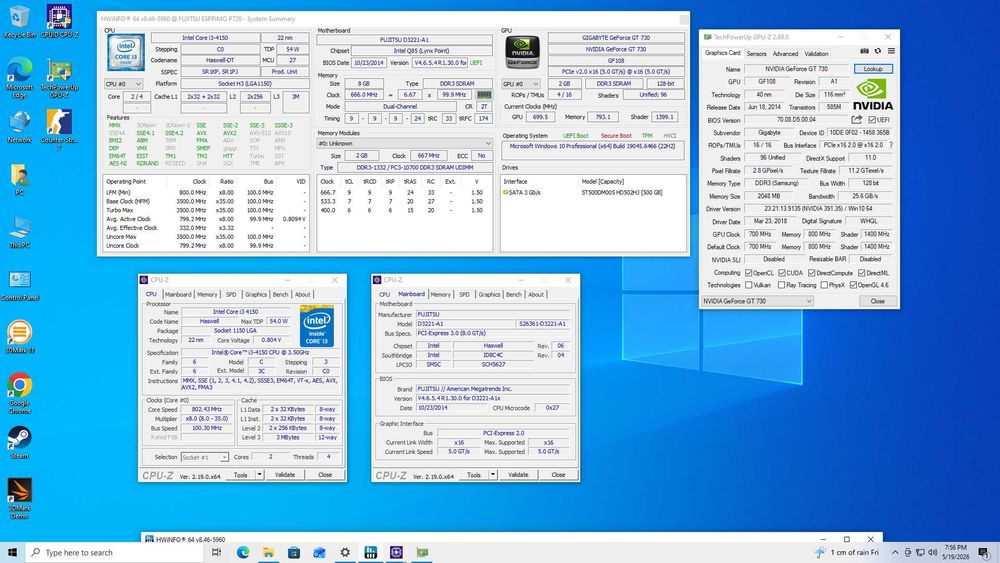Toggle the UEFI checkbox in GPU-Z
The image size is (1000, 563).
click(872, 120)
